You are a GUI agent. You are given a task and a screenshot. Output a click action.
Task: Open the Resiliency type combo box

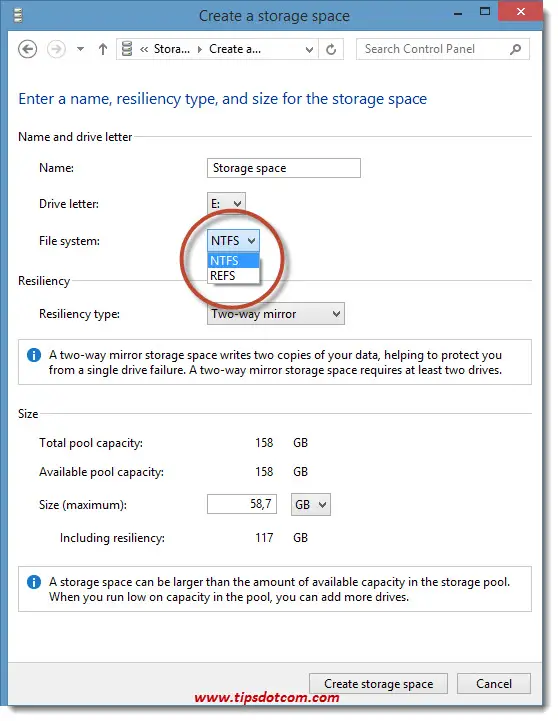[276, 314]
